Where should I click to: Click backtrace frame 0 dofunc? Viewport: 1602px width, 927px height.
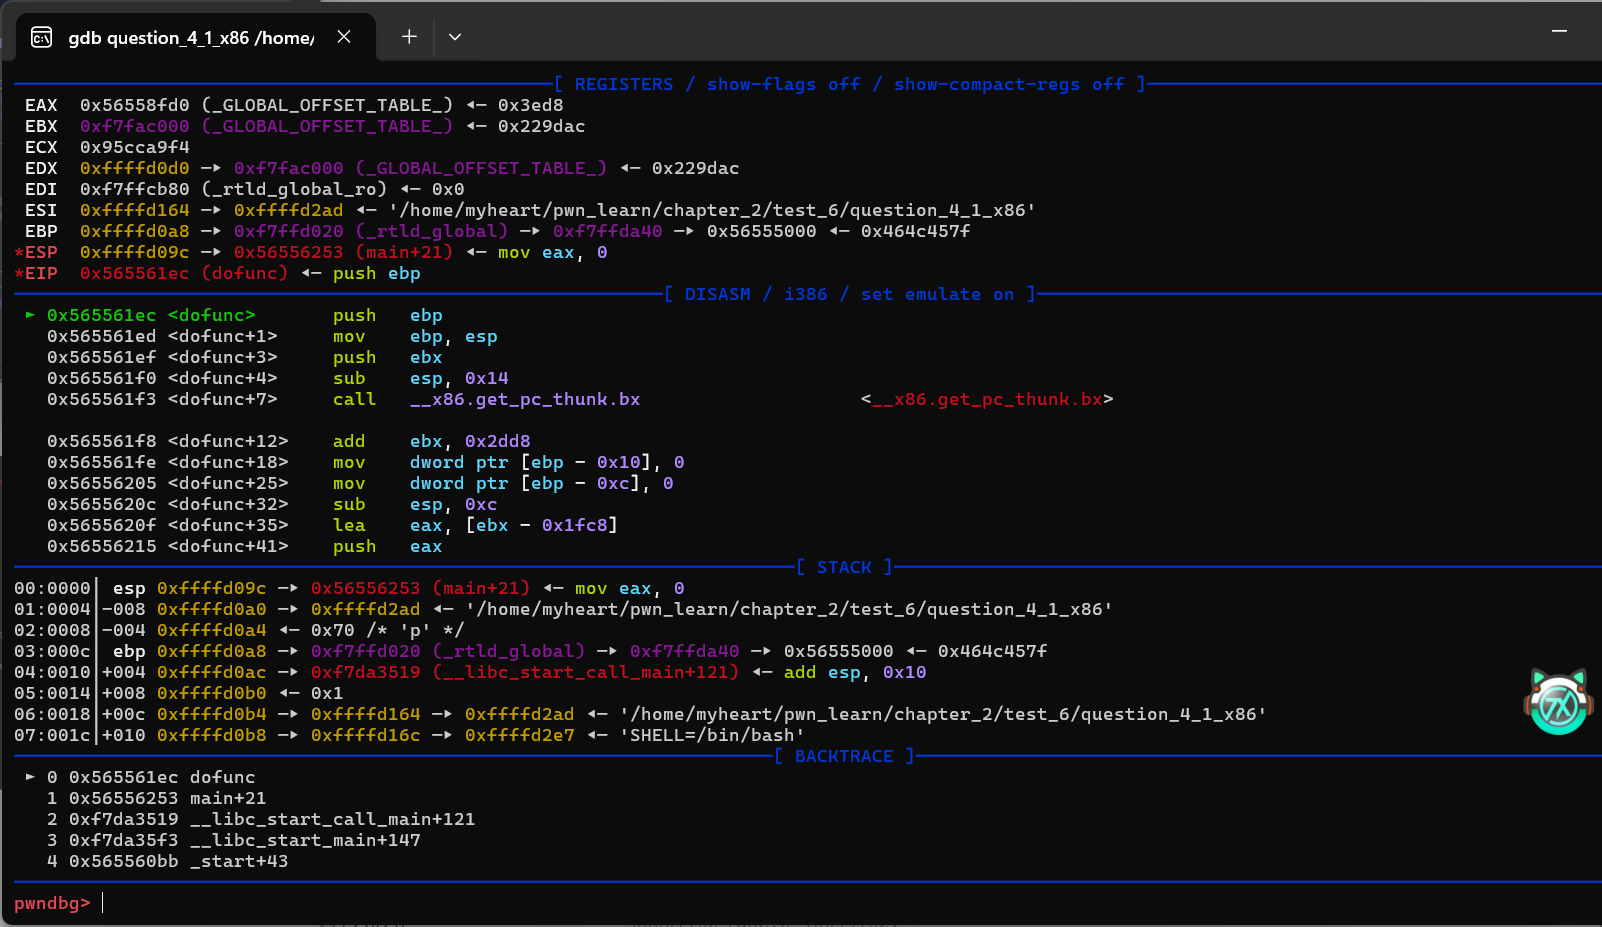[x=150, y=777]
